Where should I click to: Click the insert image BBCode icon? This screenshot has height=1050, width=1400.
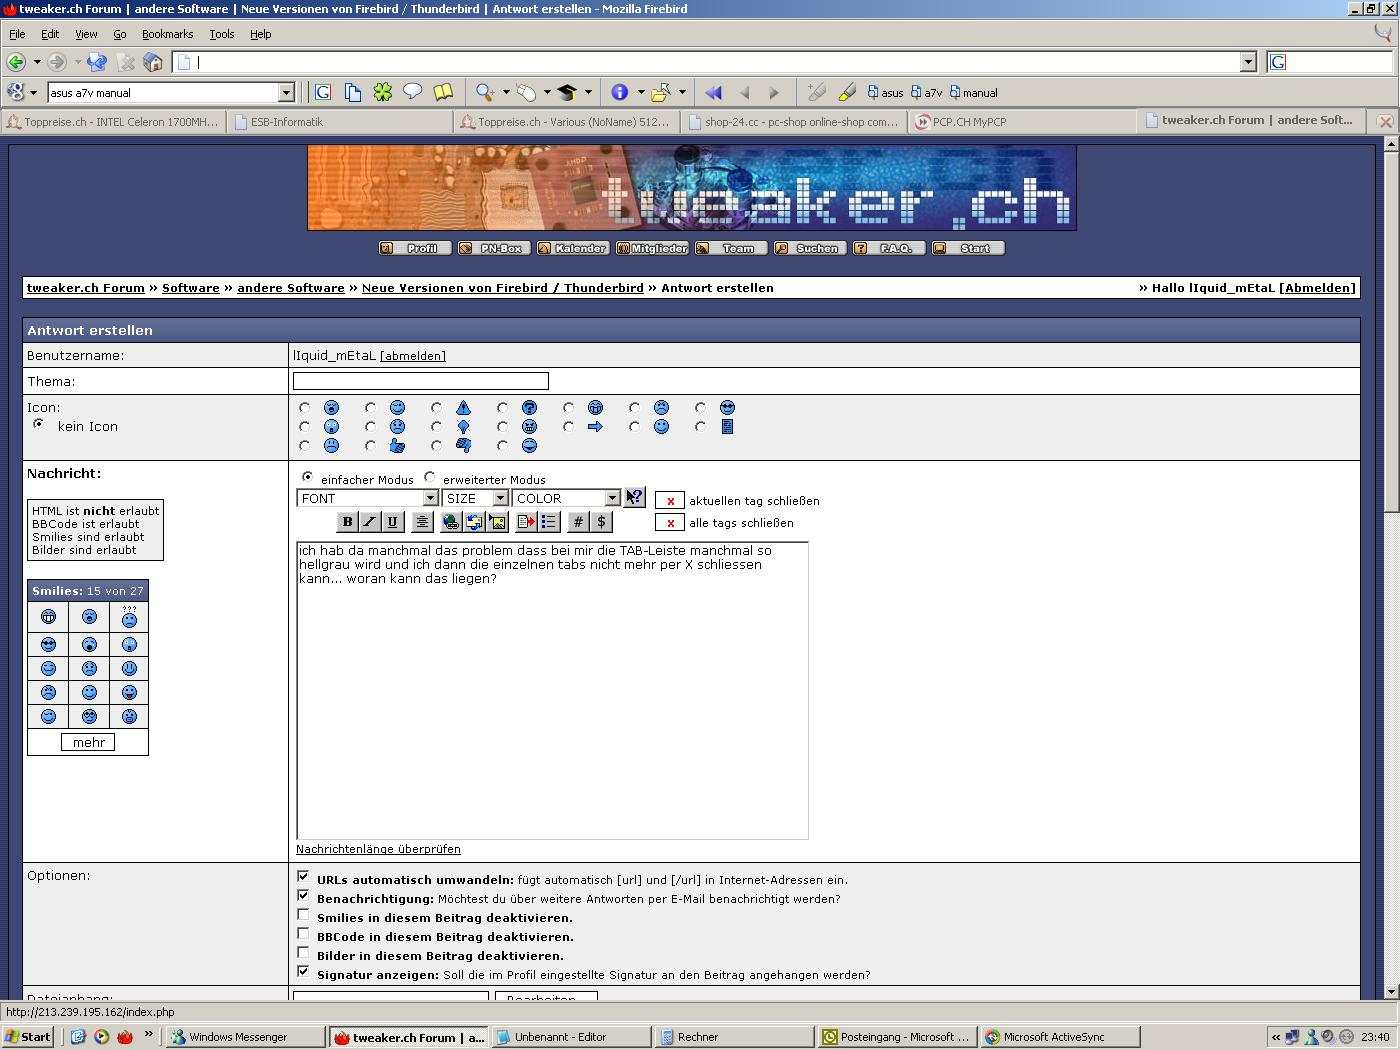click(x=498, y=522)
